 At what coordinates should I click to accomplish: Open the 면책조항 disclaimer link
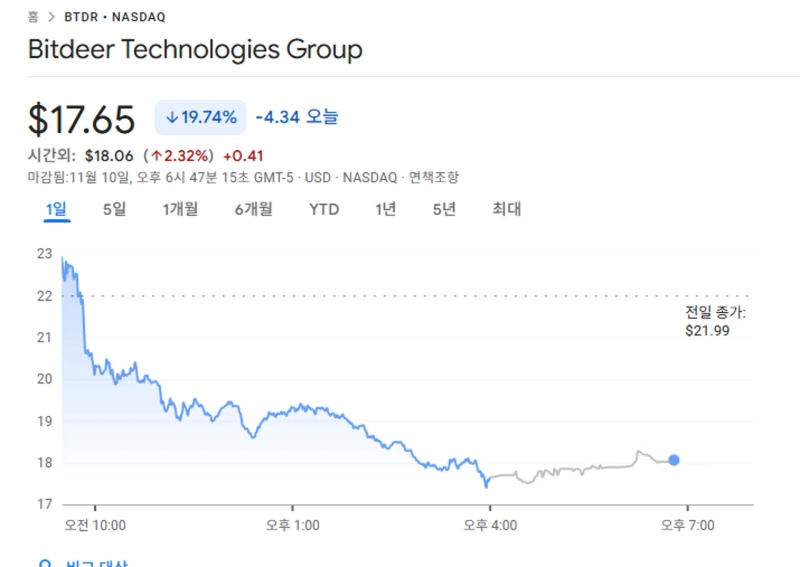pyautogui.click(x=432, y=177)
